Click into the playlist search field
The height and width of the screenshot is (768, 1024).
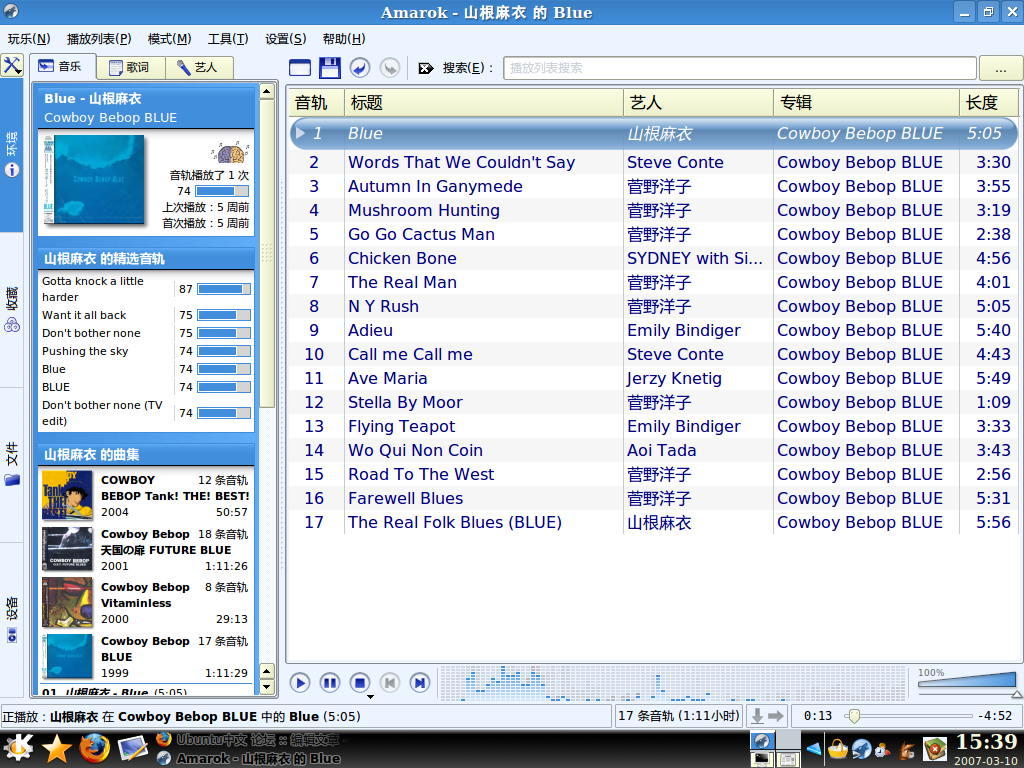point(739,68)
